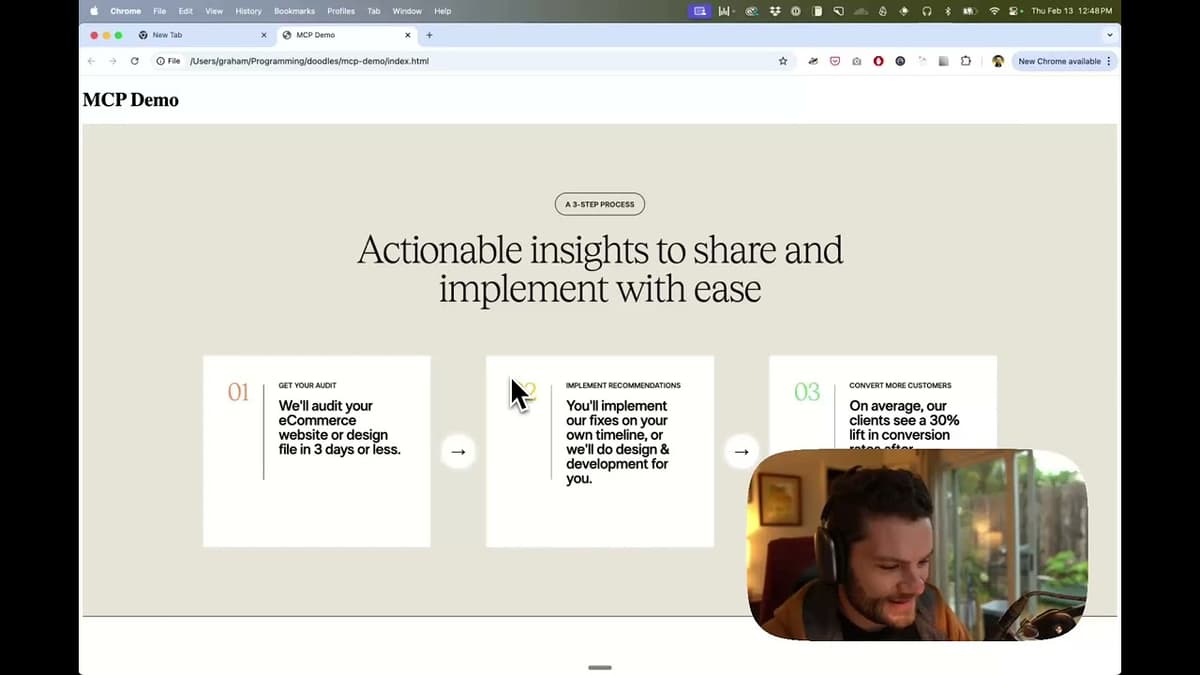Open the Wi-Fi status menu
1200x675 pixels.
tap(994, 11)
